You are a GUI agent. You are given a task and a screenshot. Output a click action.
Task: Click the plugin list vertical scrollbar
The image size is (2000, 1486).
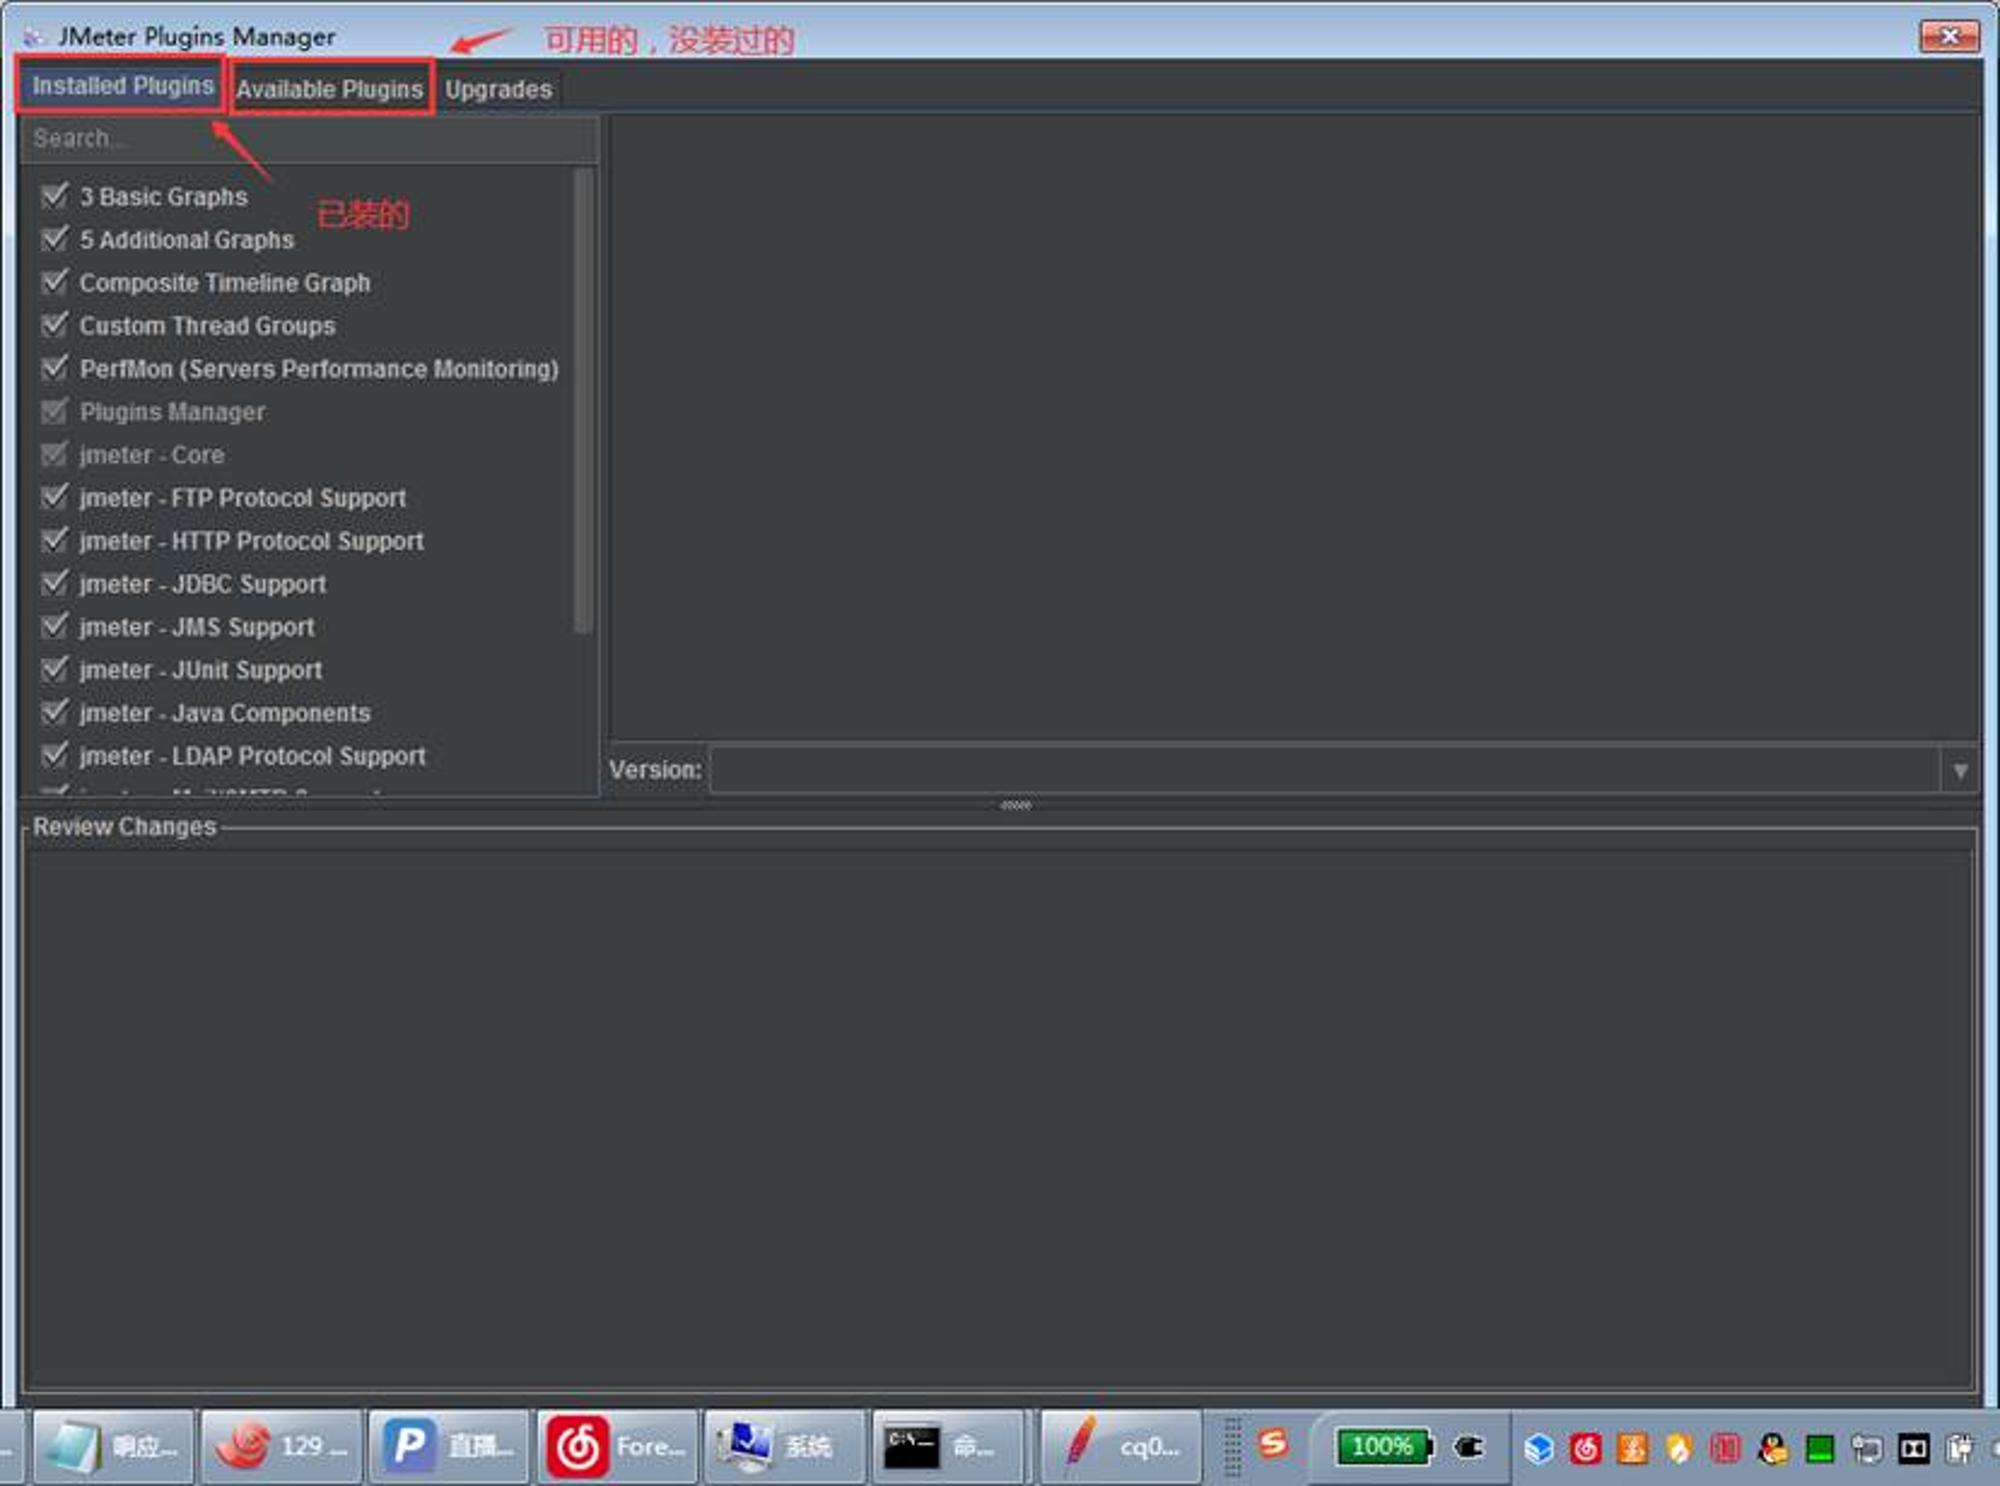coord(583,400)
